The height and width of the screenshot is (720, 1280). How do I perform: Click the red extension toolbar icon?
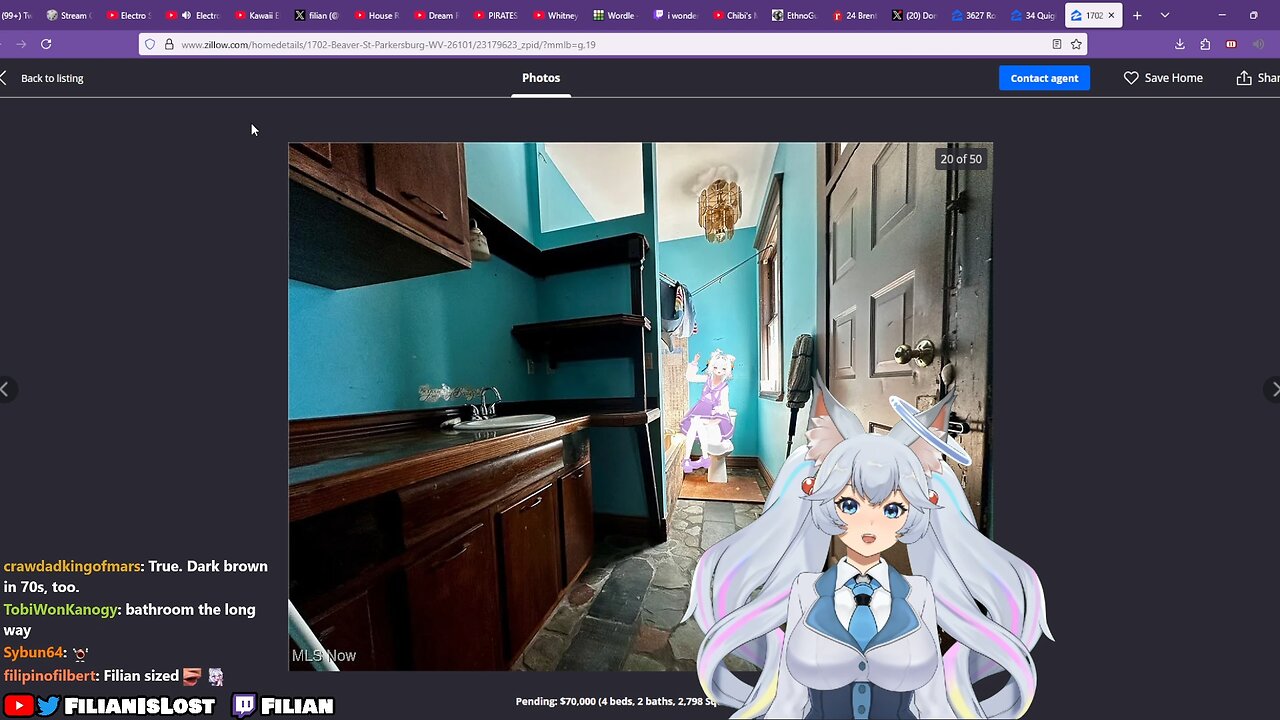(1231, 44)
